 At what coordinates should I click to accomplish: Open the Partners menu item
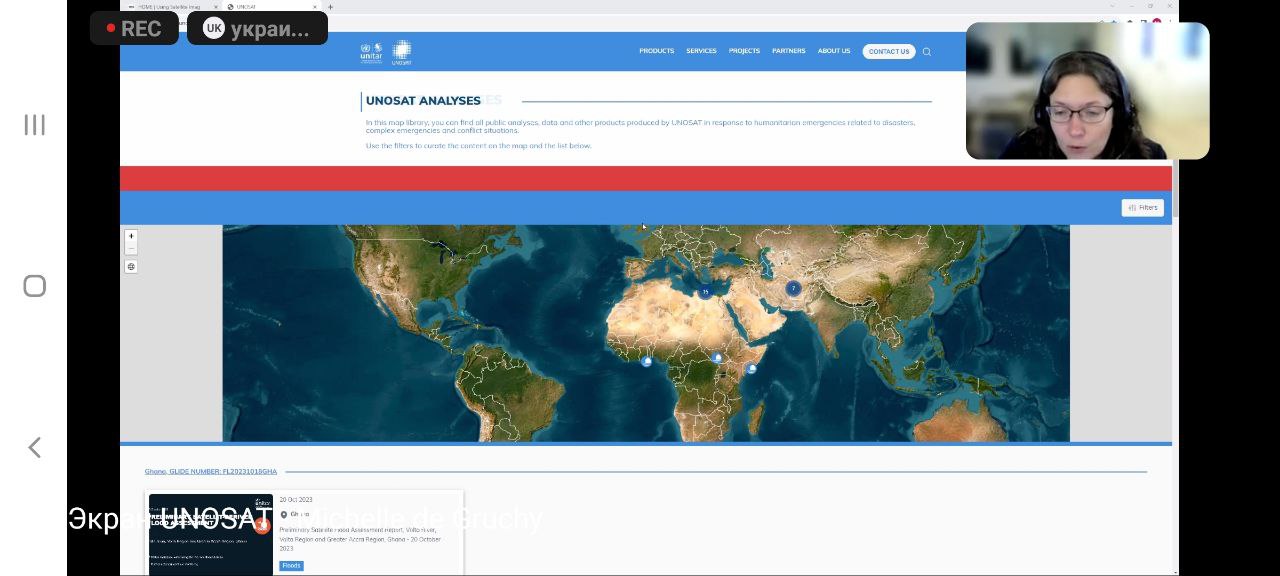pyautogui.click(x=788, y=51)
